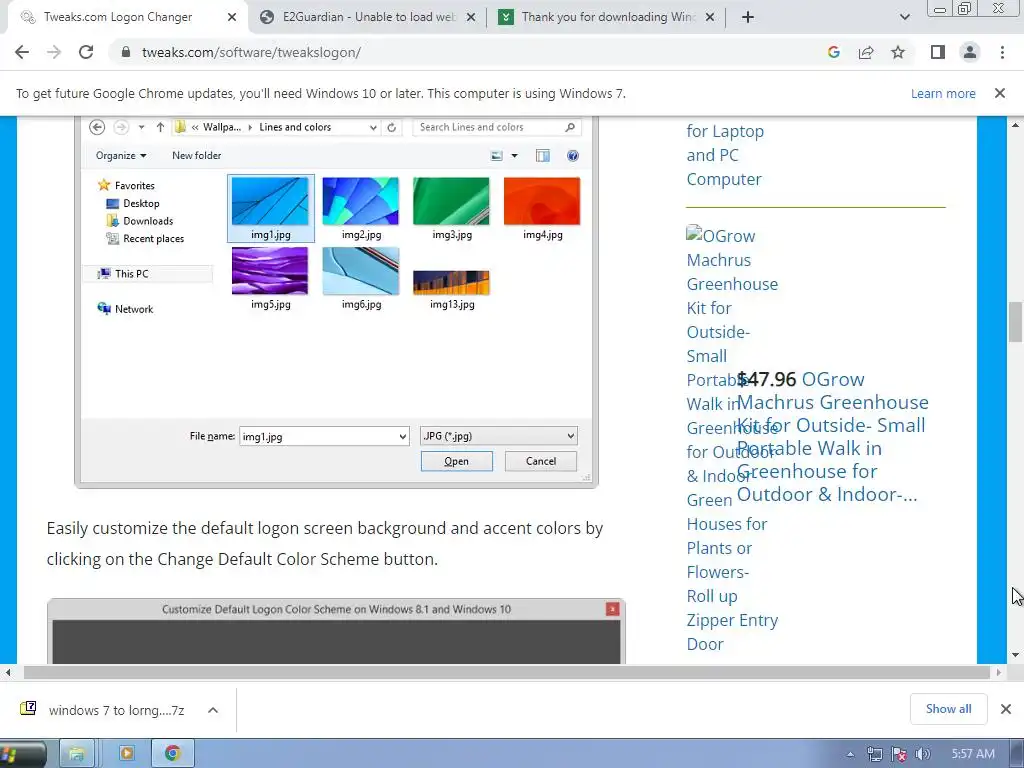Bookmark this page with the star icon
This screenshot has height=768, width=1024.
click(898, 52)
